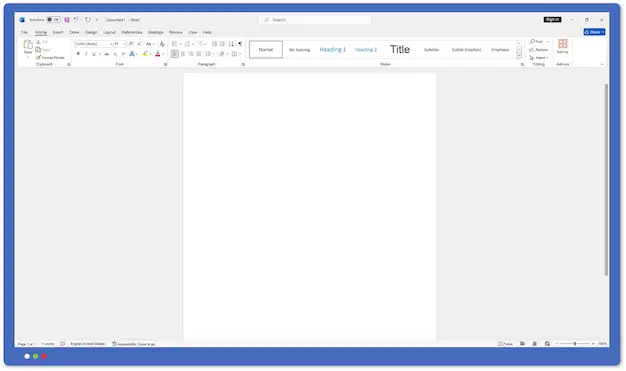Click the Sort icon in Paragraph group

231,44
